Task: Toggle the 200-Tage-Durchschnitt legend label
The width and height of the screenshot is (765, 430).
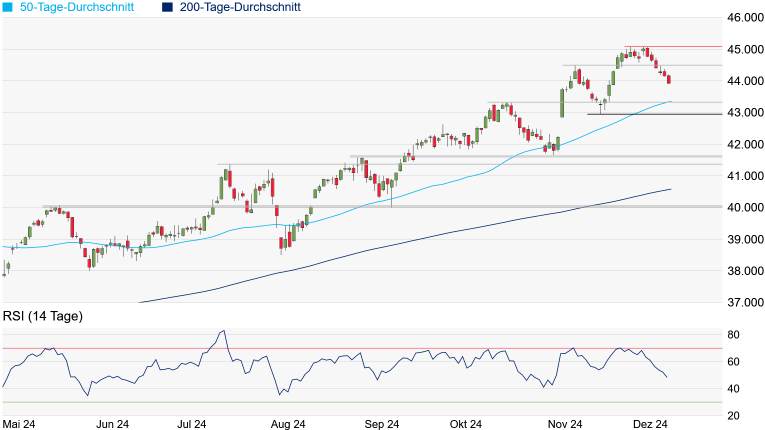Action: tap(239, 7)
